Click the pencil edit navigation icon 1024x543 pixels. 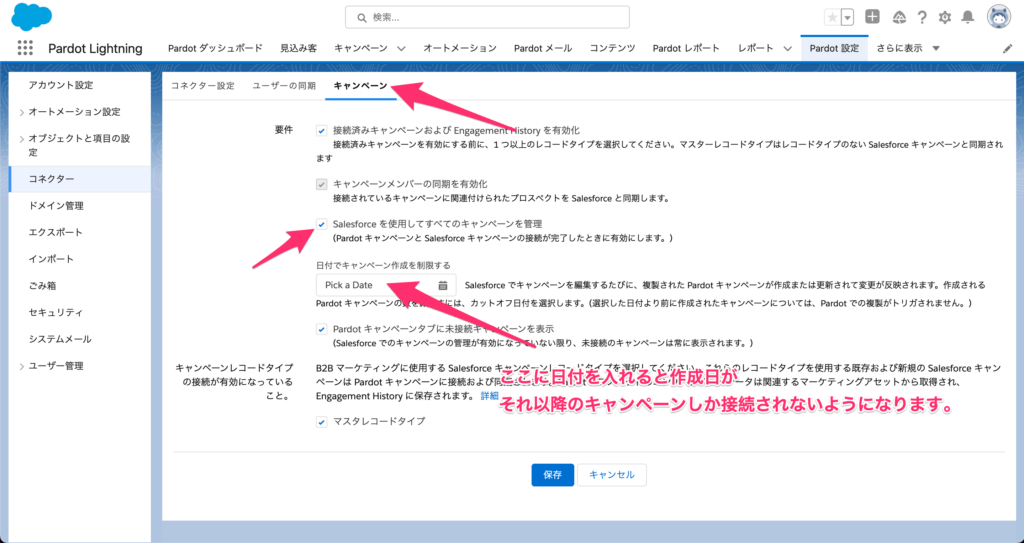(1008, 48)
